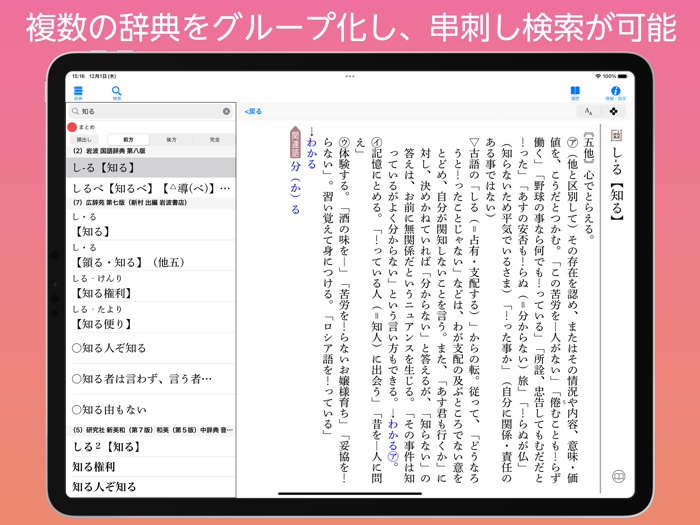The image size is (700, 525).
Task: Select the 見出し search mode button
Action: [84, 140]
